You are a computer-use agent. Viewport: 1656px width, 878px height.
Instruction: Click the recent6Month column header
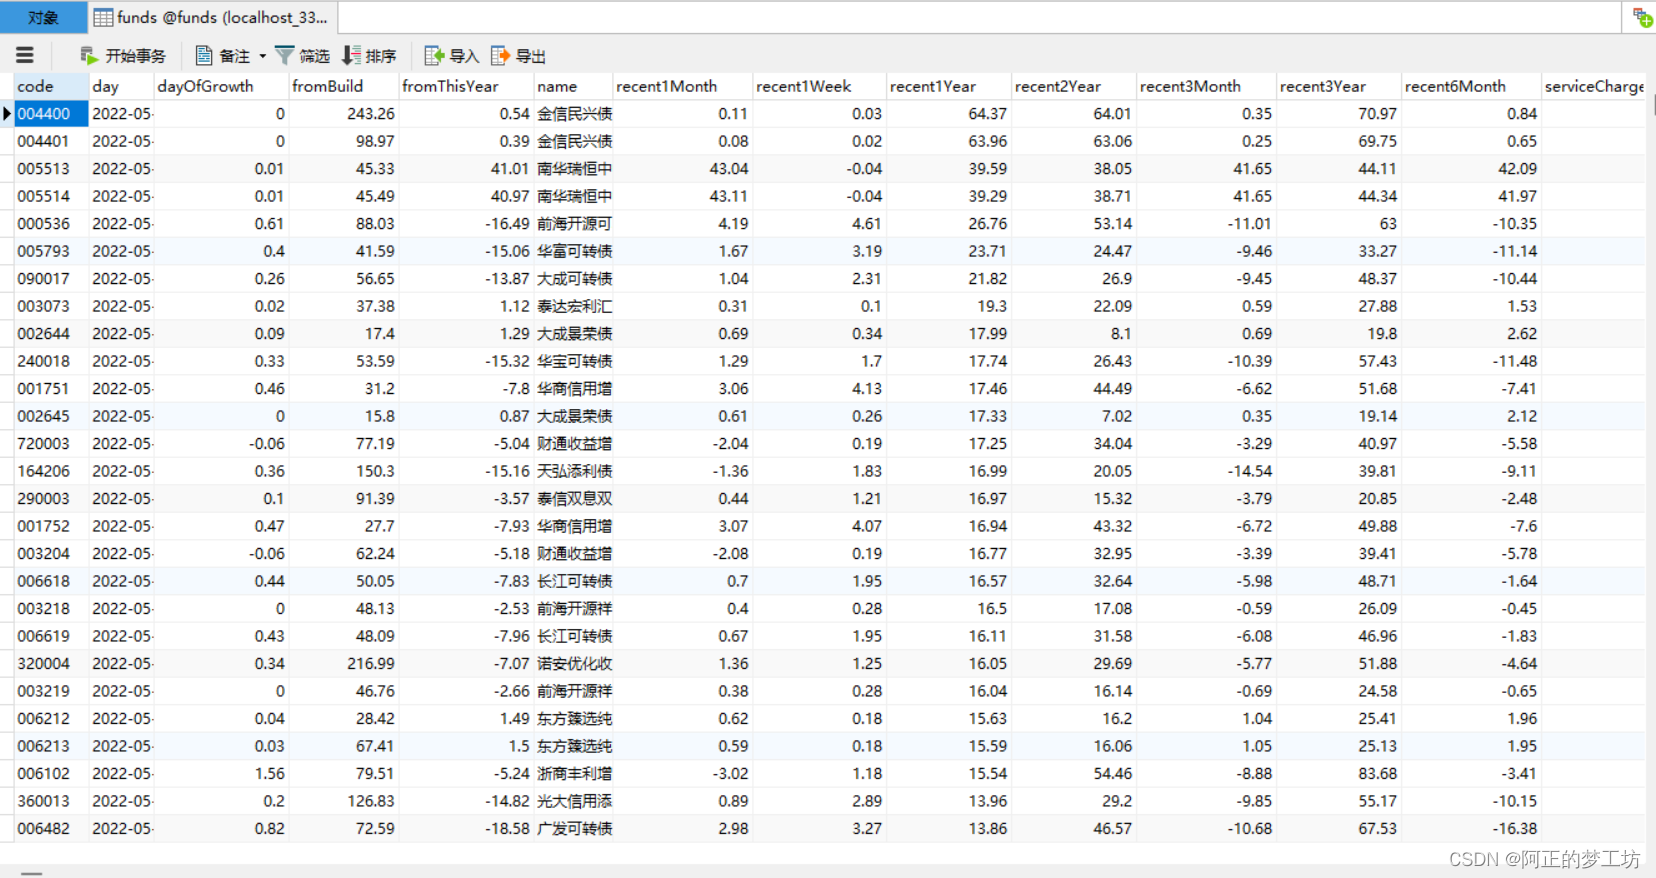coord(1472,86)
